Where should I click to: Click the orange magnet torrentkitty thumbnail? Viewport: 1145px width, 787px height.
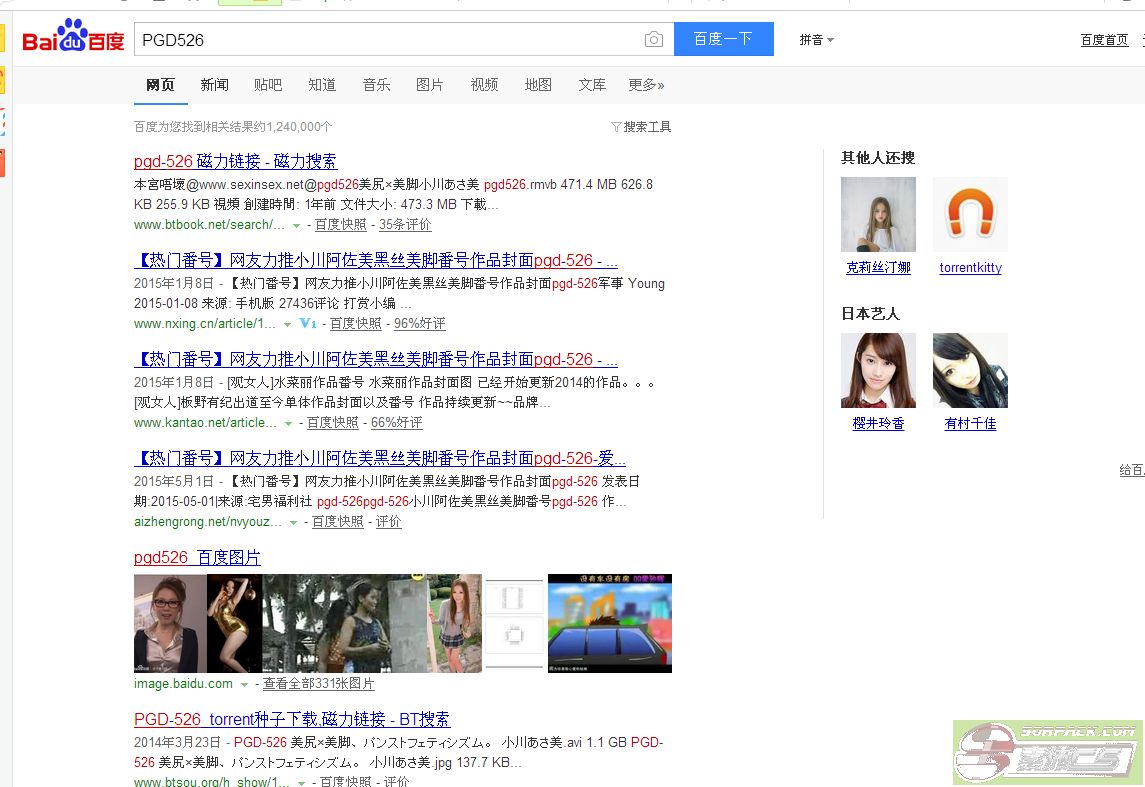970,215
